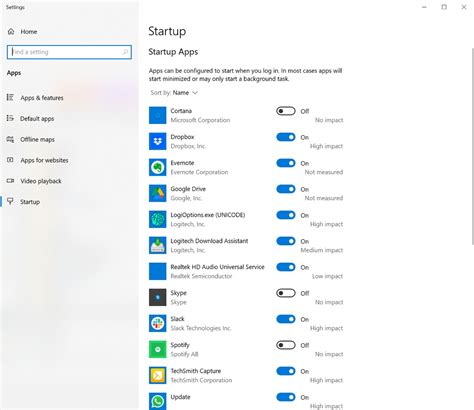The height and width of the screenshot is (410, 474).
Task: Click the TechSmith Corporation publisher text
Action: pos(201,380)
